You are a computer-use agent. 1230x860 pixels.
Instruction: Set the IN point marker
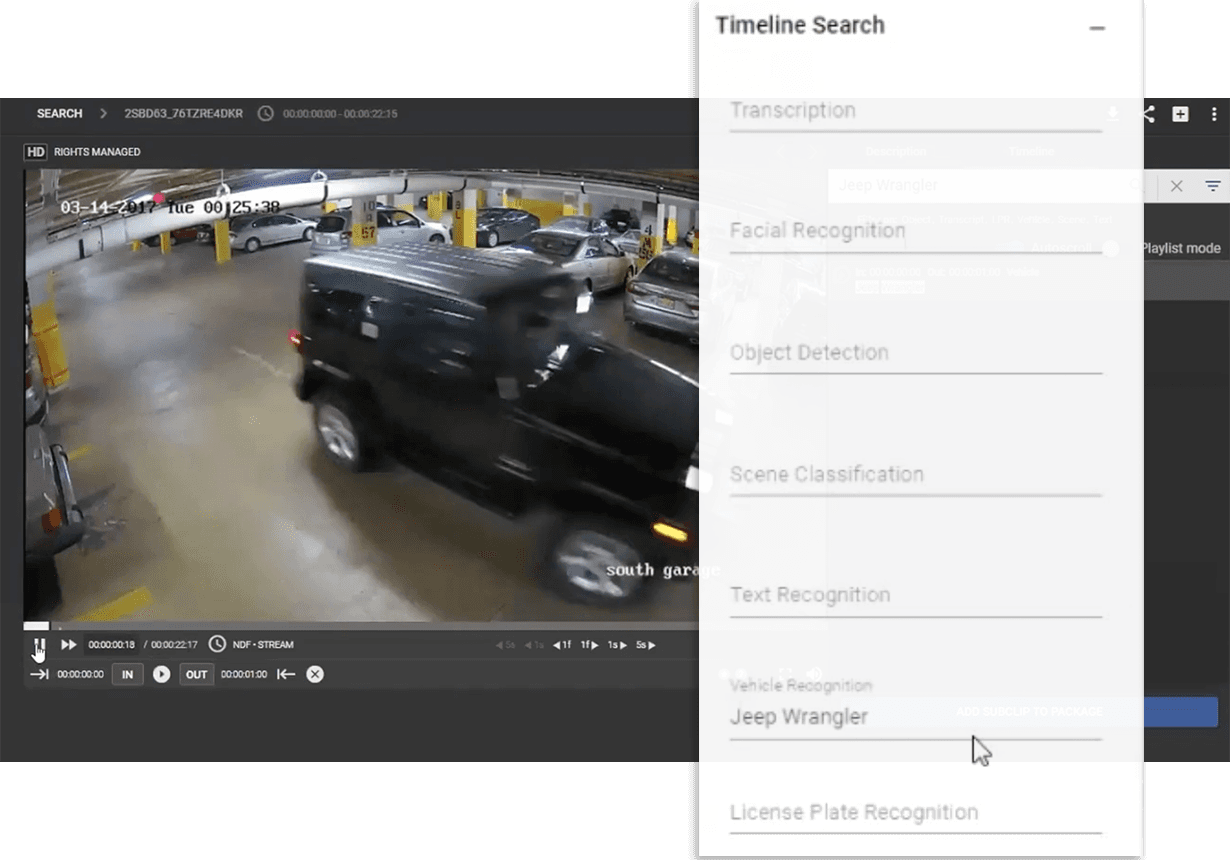[x=127, y=674]
